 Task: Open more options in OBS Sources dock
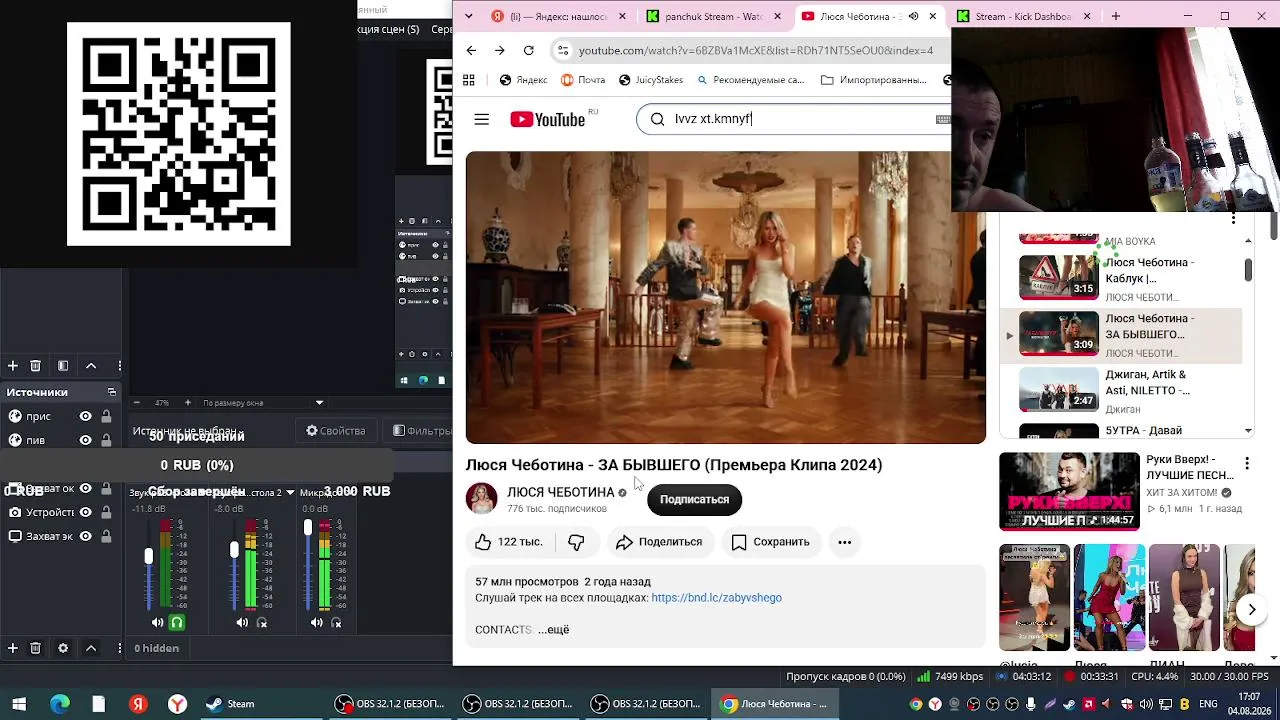119,648
